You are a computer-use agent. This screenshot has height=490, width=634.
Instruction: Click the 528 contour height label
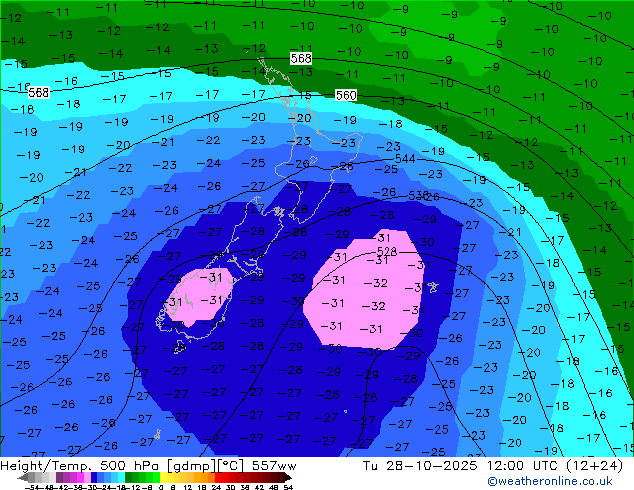pos(387,251)
